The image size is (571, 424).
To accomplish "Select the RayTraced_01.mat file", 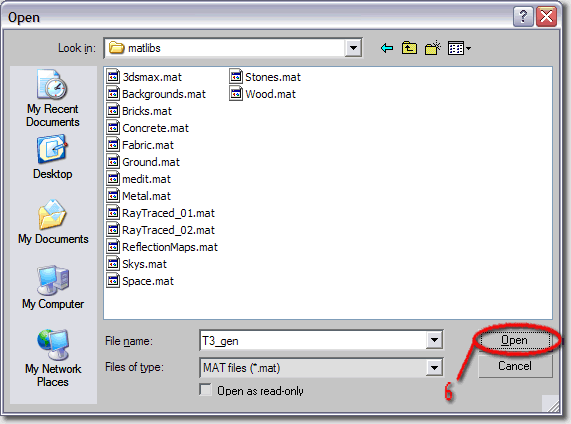I will click(161, 213).
